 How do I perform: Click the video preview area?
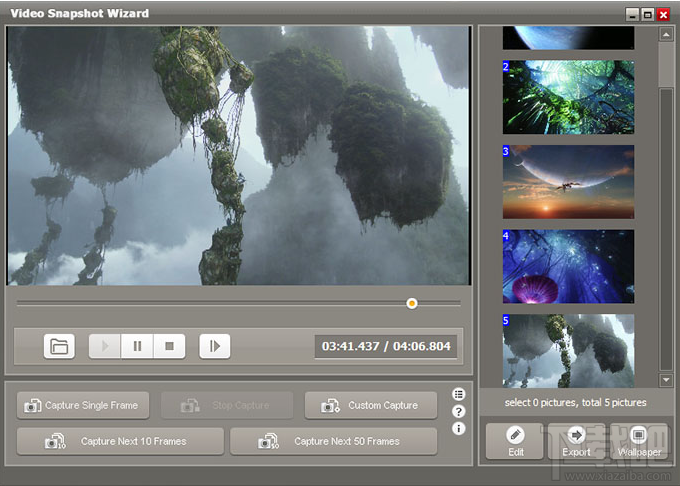(x=239, y=156)
